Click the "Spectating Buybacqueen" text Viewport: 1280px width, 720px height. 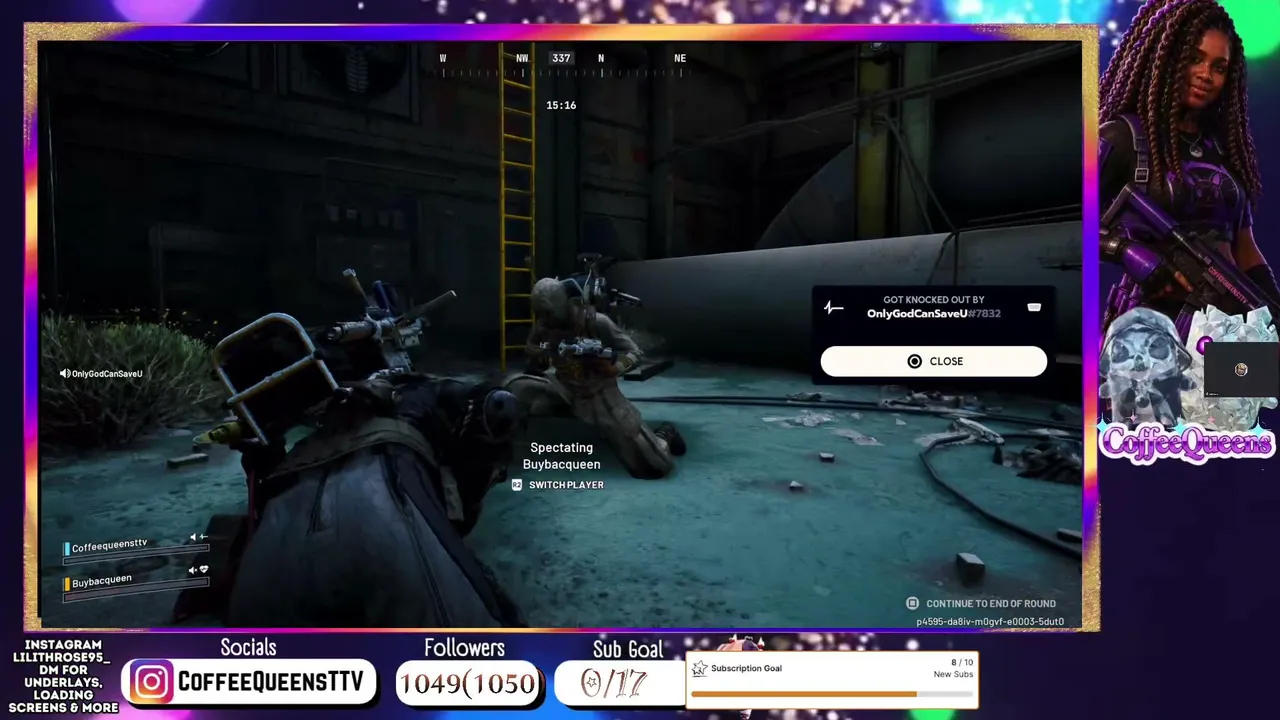tap(562, 456)
